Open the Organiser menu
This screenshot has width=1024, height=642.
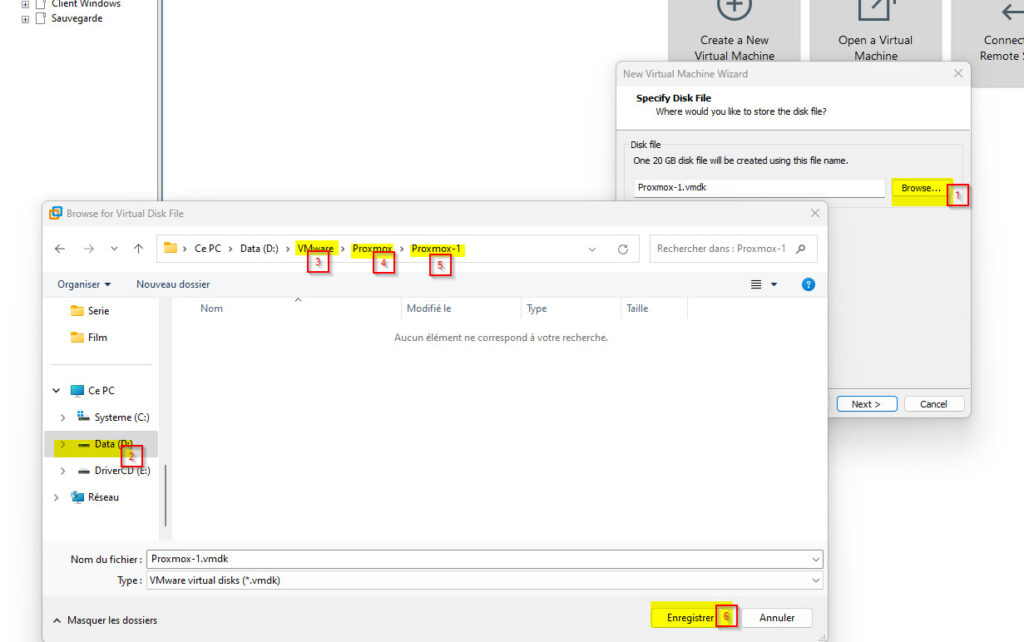point(84,285)
